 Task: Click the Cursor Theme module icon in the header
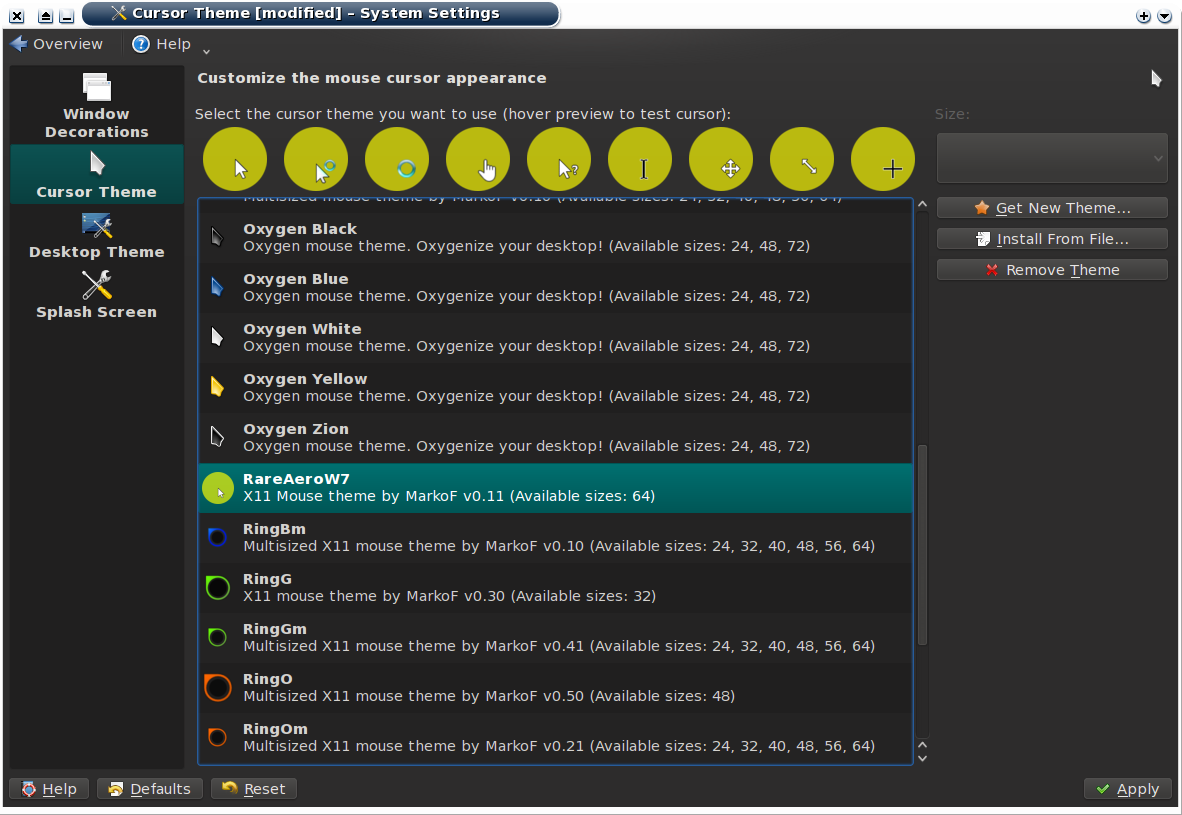coord(1156,78)
